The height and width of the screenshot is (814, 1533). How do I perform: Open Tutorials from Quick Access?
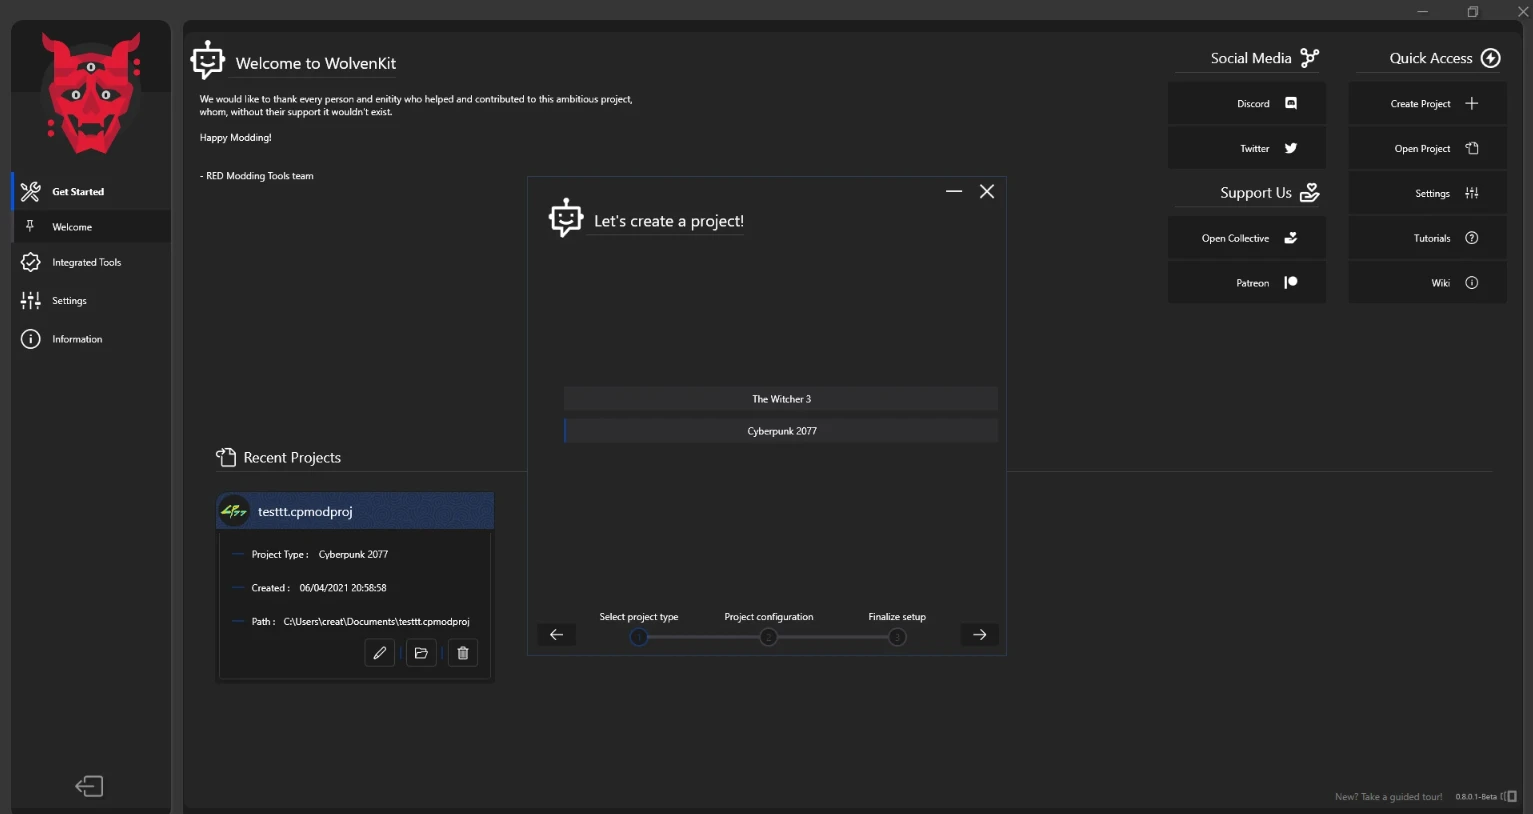coord(1427,238)
